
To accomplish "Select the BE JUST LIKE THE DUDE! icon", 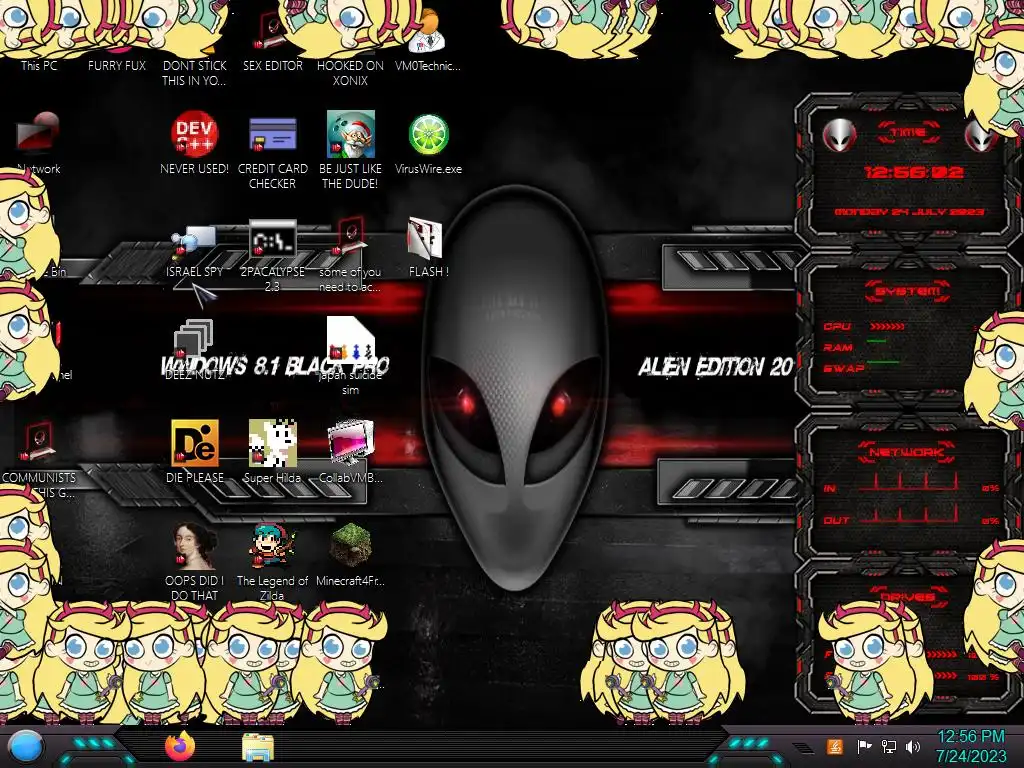I will tap(351, 134).
